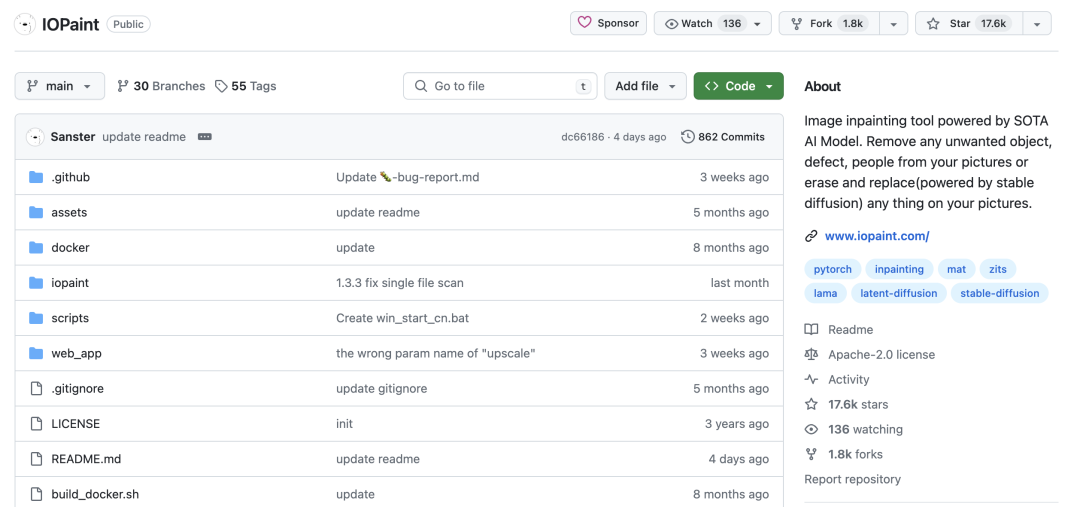Select the zits topic tag
Viewport: 1080px width, 507px height.
pos(997,269)
